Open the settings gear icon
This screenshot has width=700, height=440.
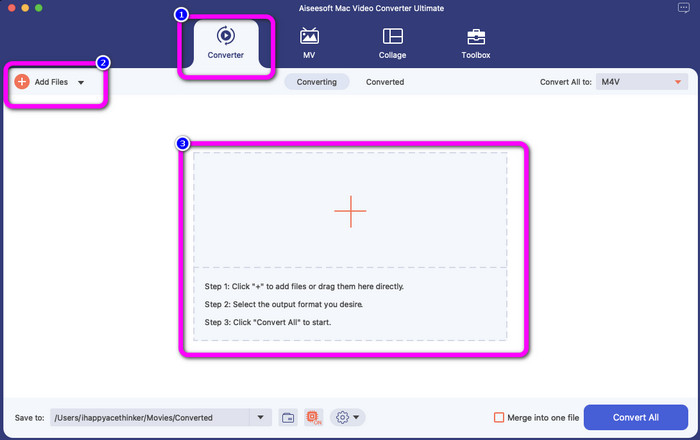click(342, 418)
